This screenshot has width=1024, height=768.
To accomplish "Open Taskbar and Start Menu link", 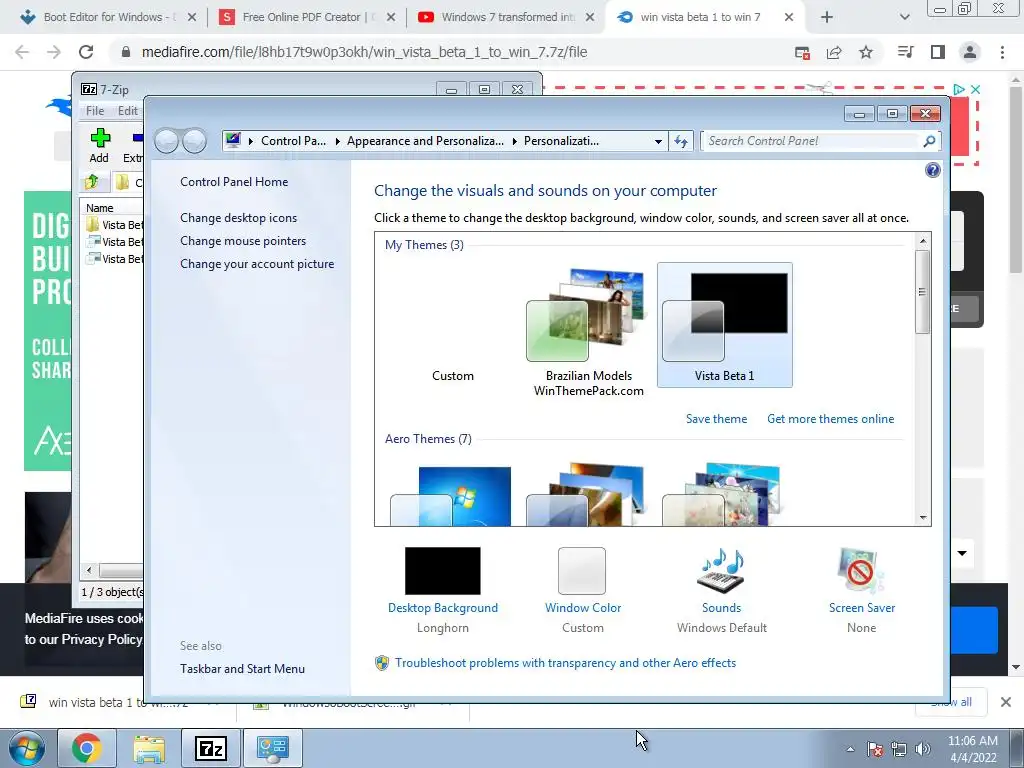I will tap(242, 669).
